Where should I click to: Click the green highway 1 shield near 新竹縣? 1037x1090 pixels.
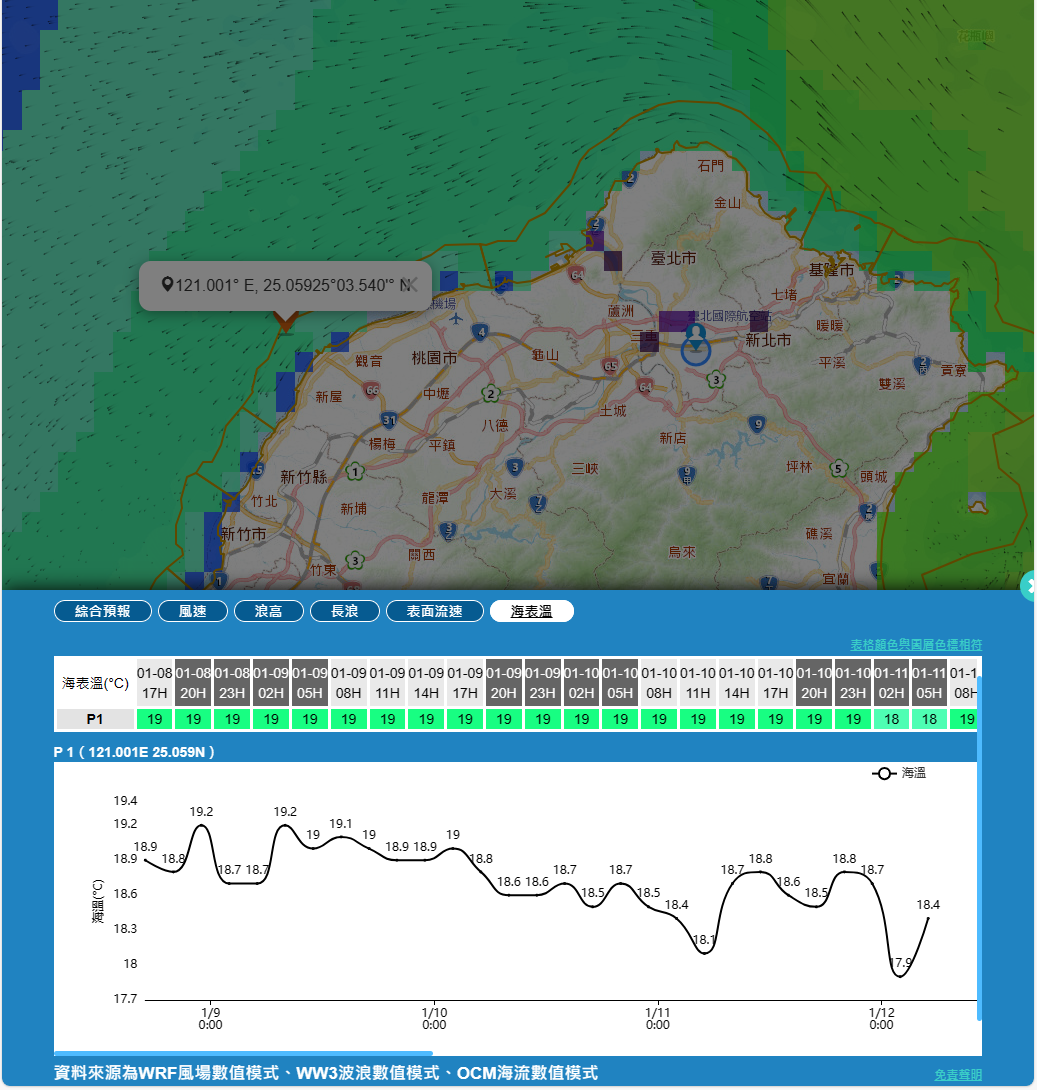[355, 470]
